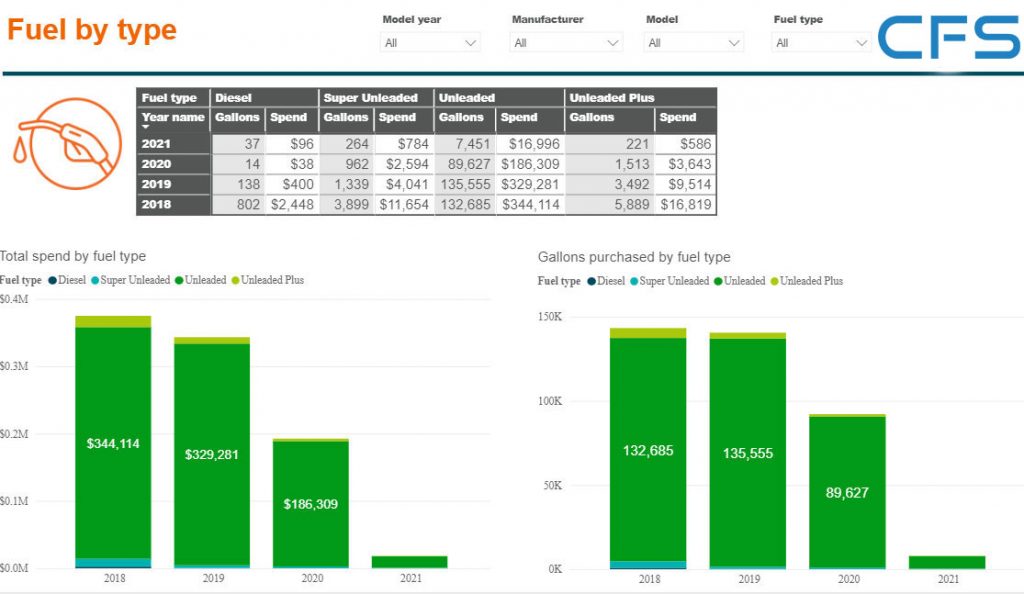Expand the Fuel type filter dropdown

(x=822, y=43)
